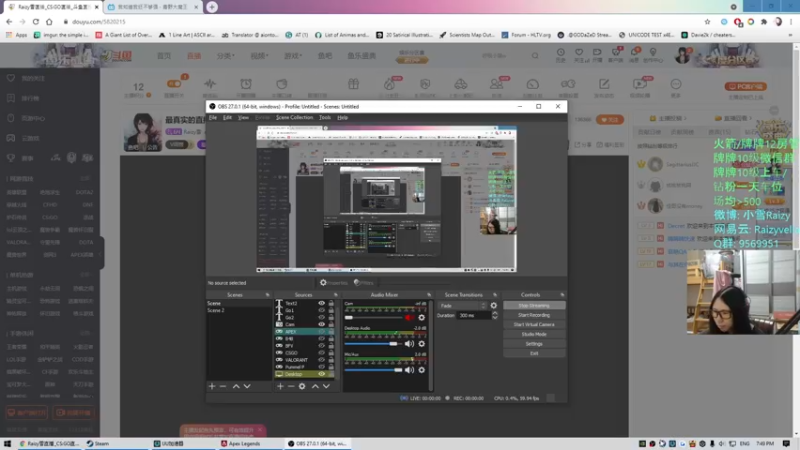
Task: Remove selected source with minus icon
Action: (x=291, y=386)
